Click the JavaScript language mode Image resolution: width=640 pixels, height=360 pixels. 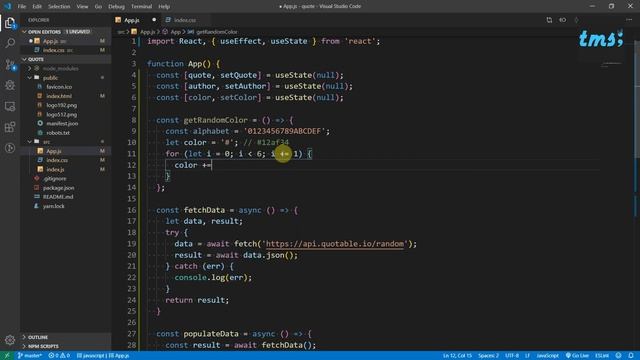tap(547, 356)
